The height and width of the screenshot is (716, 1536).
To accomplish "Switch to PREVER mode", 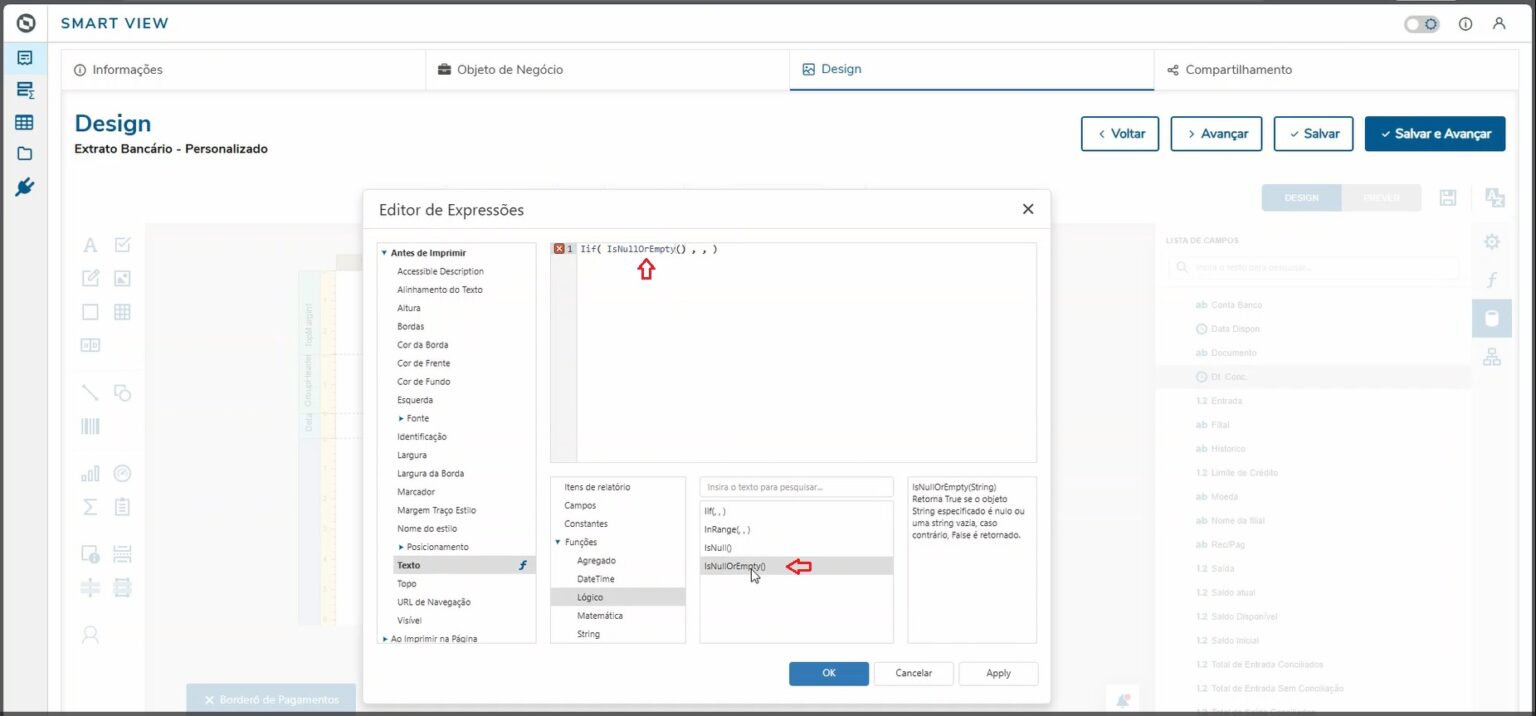I will click(x=1382, y=197).
